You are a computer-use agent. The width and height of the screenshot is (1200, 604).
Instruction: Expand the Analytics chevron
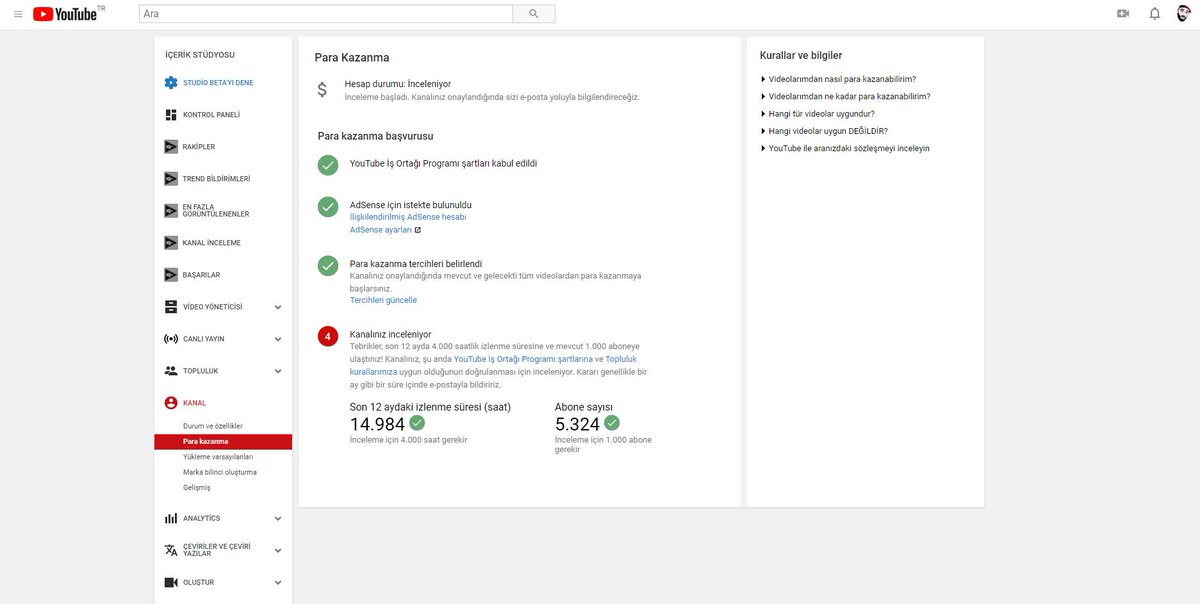[x=278, y=518]
